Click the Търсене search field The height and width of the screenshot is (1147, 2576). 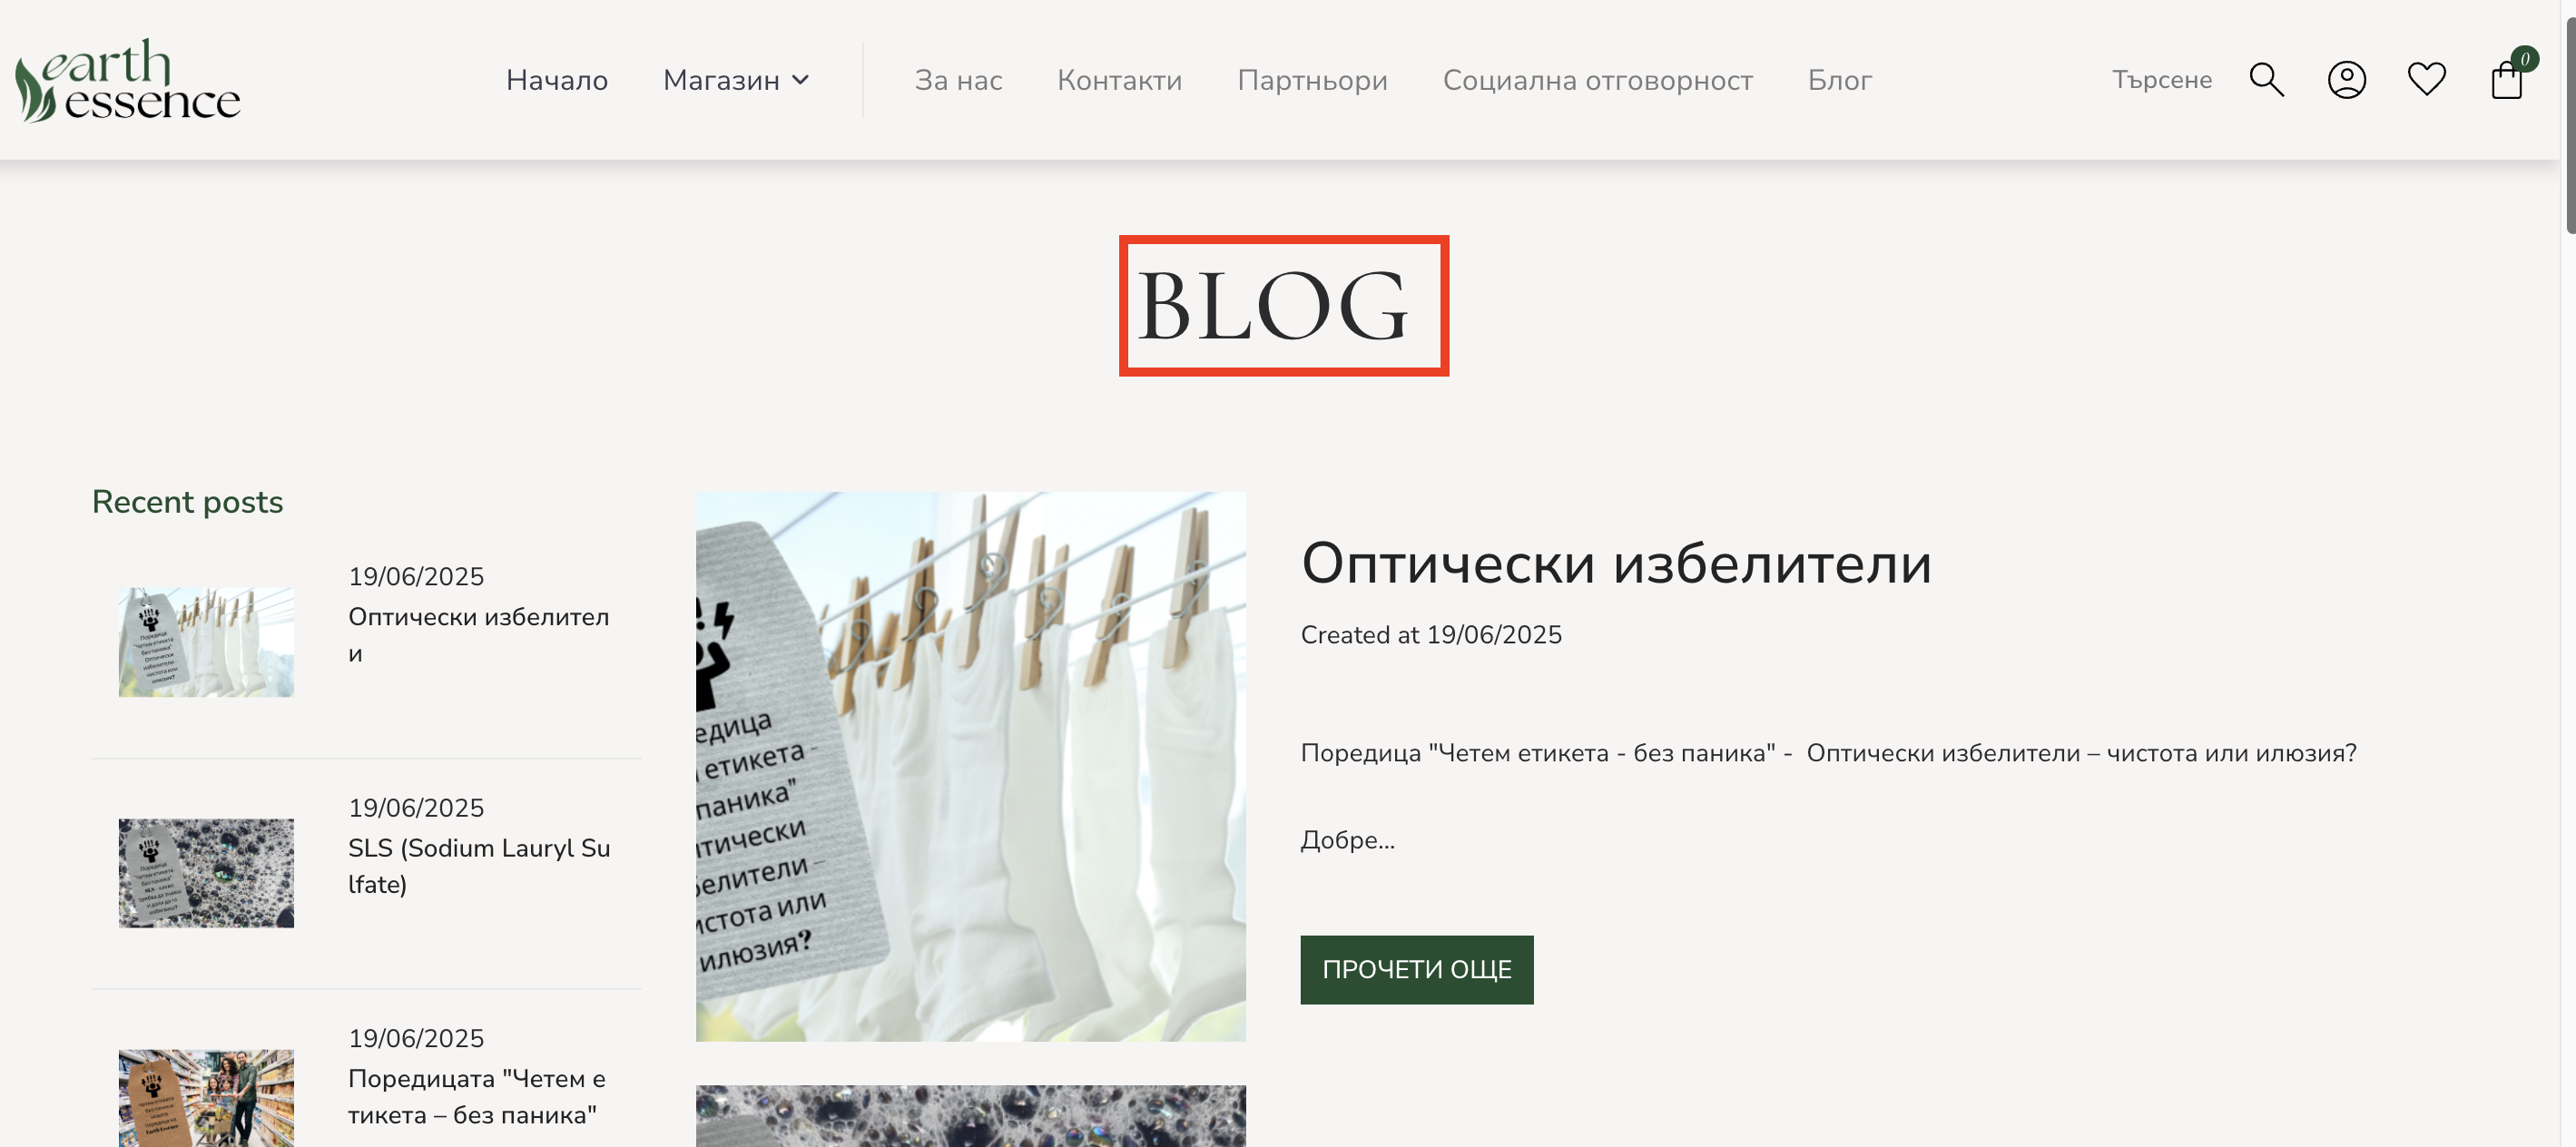click(x=2161, y=80)
